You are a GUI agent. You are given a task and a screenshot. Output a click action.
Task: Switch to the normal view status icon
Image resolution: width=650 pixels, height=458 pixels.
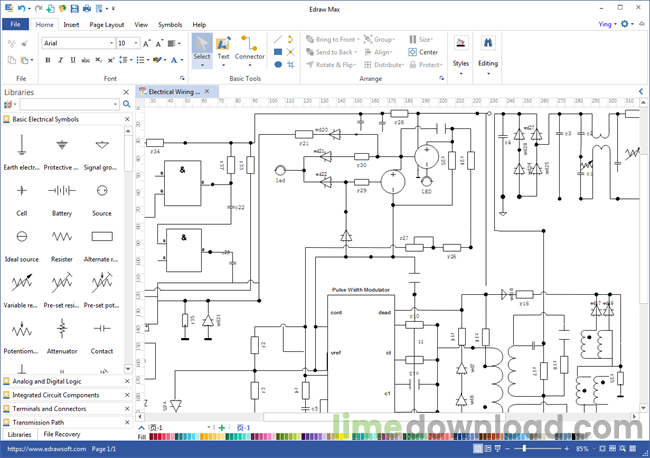click(x=478, y=448)
